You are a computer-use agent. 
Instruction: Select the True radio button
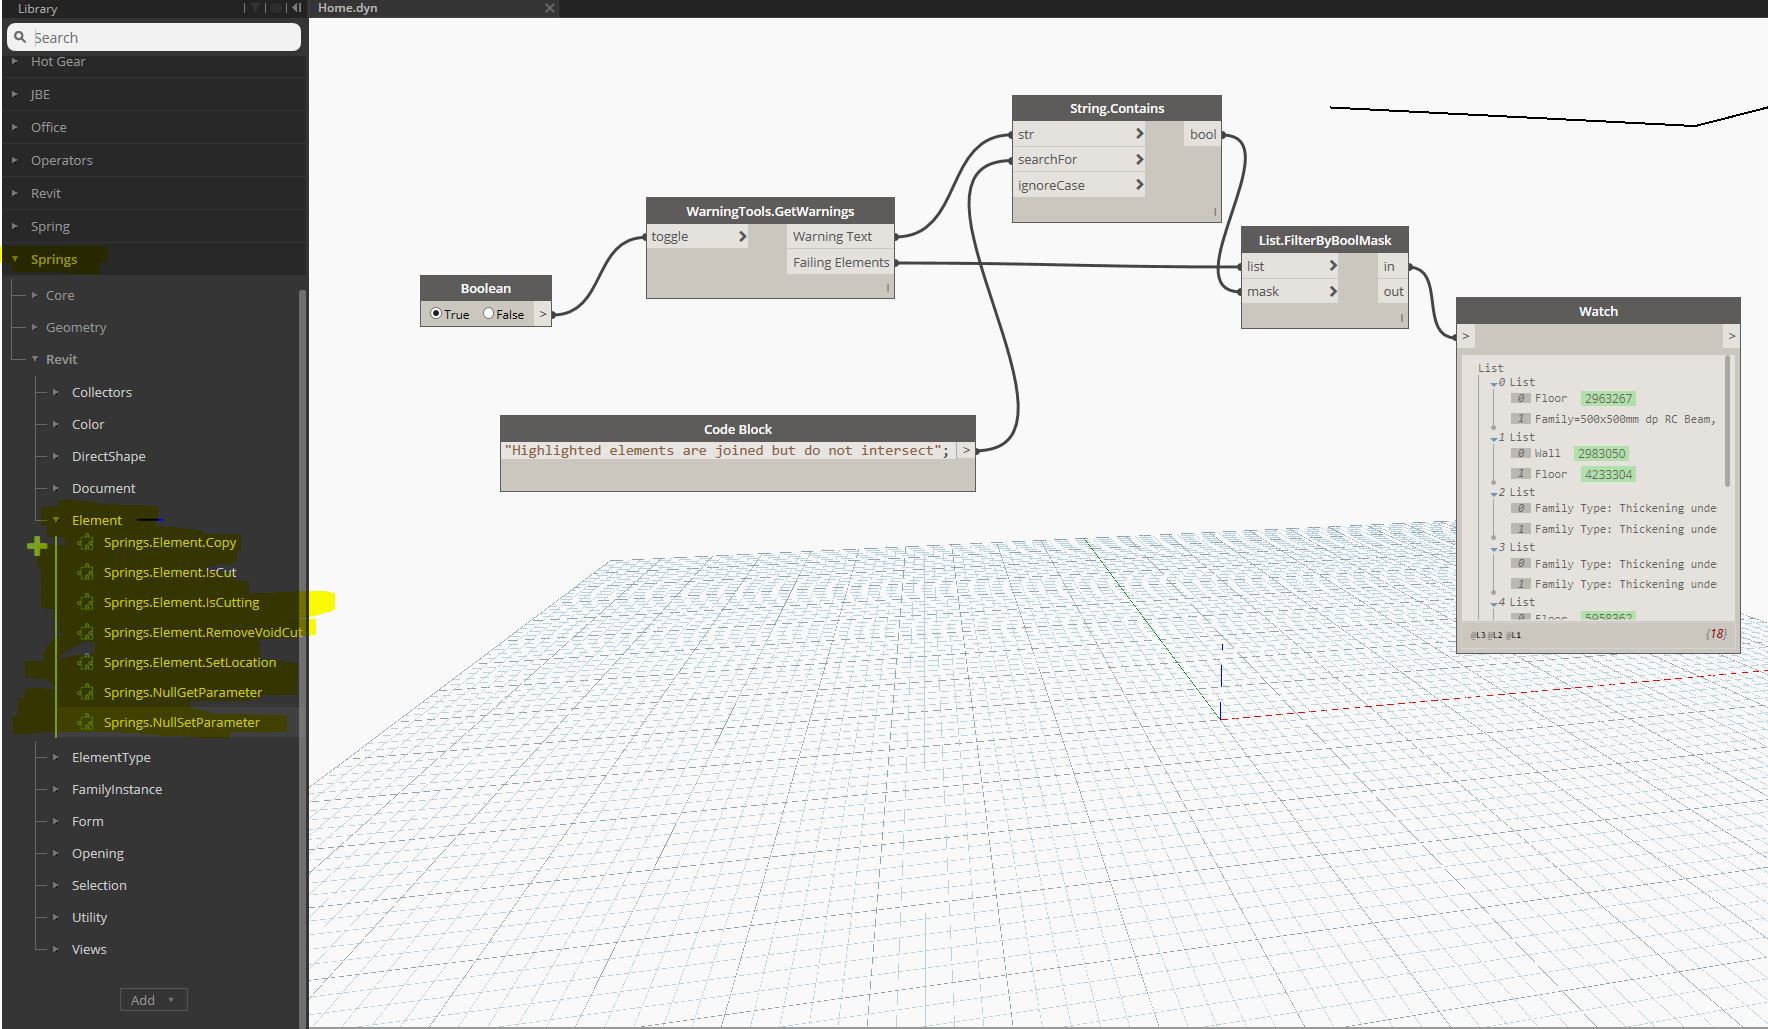tap(436, 313)
